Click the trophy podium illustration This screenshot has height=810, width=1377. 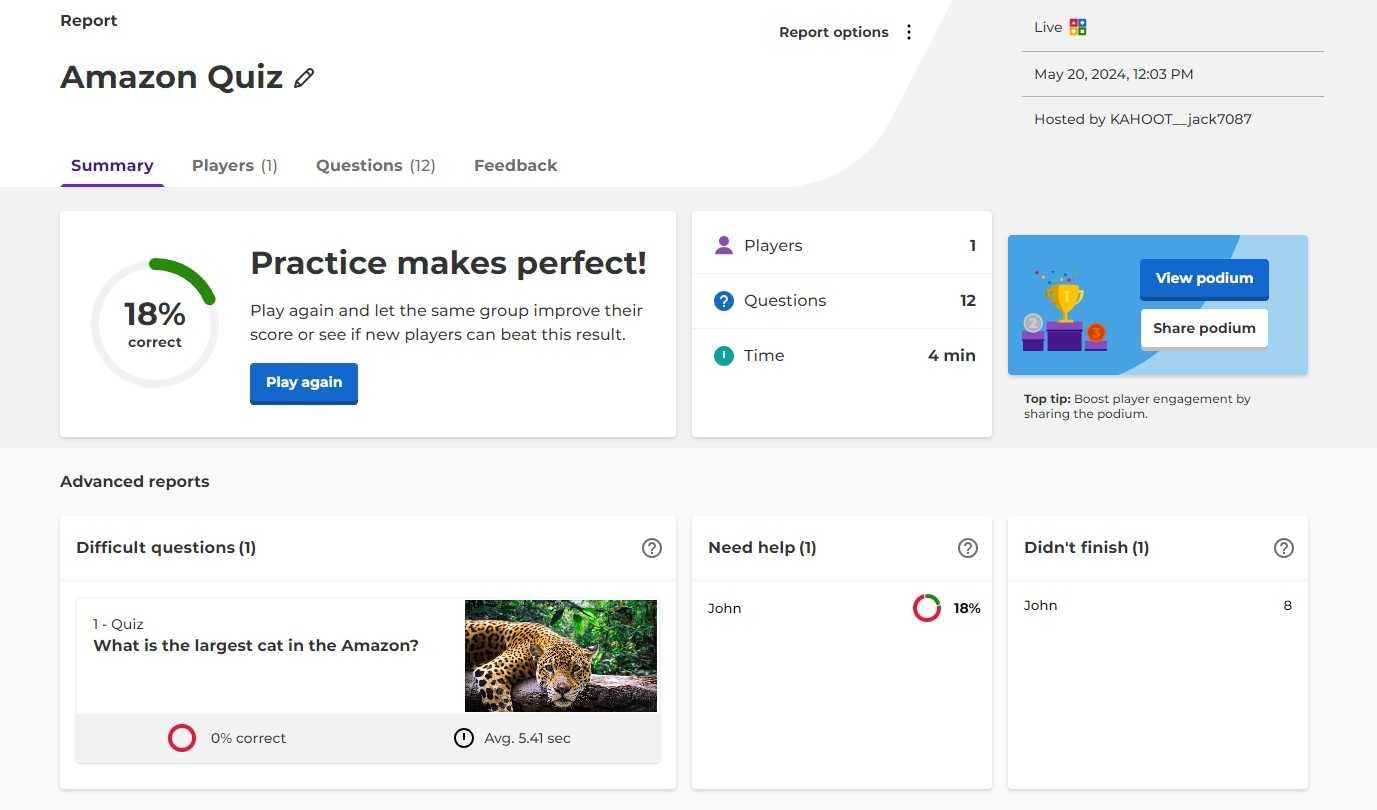(1065, 310)
